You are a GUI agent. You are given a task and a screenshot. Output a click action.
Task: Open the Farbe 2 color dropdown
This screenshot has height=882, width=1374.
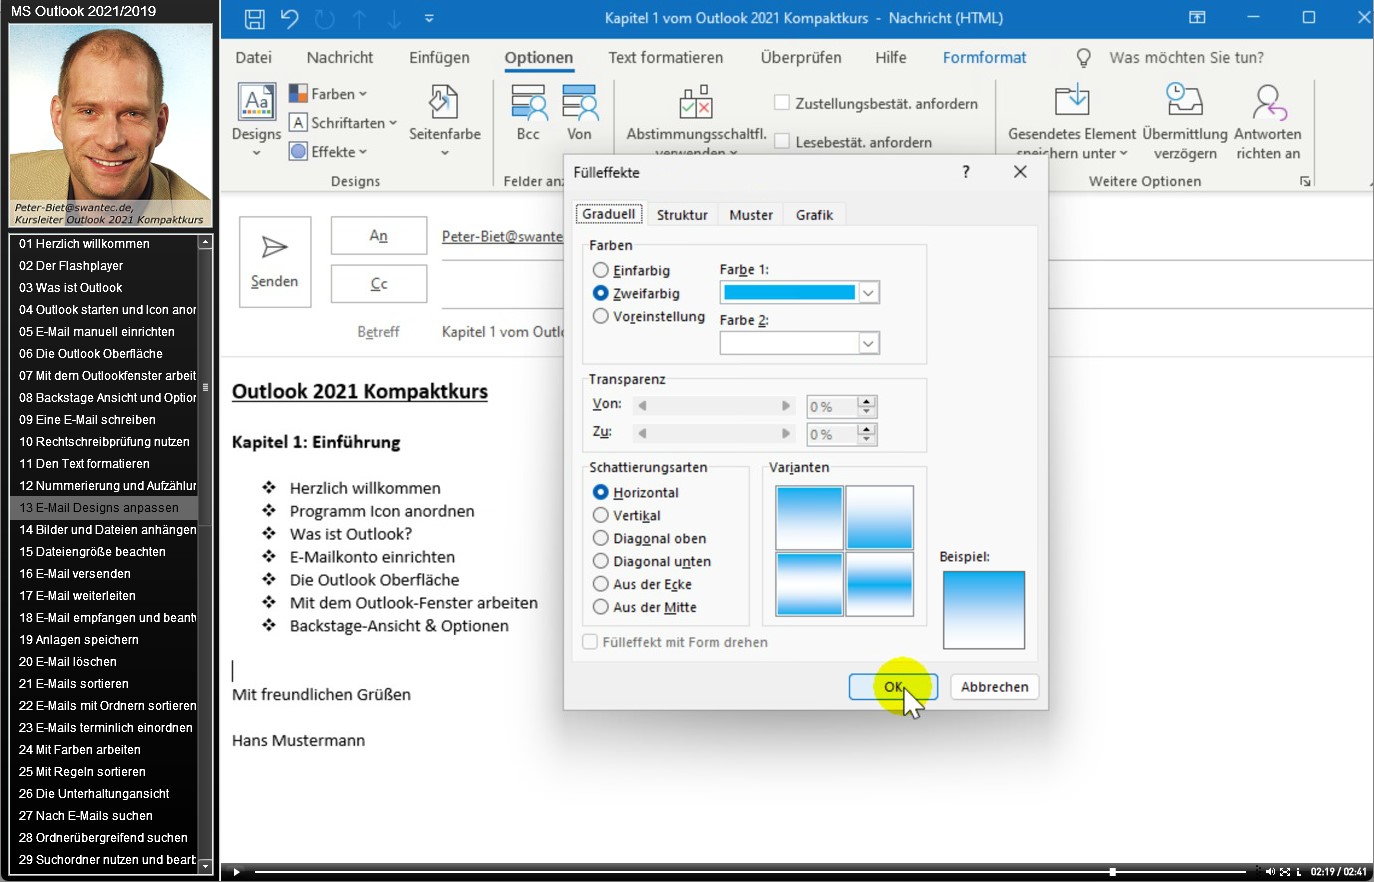click(x=868, y=344)
